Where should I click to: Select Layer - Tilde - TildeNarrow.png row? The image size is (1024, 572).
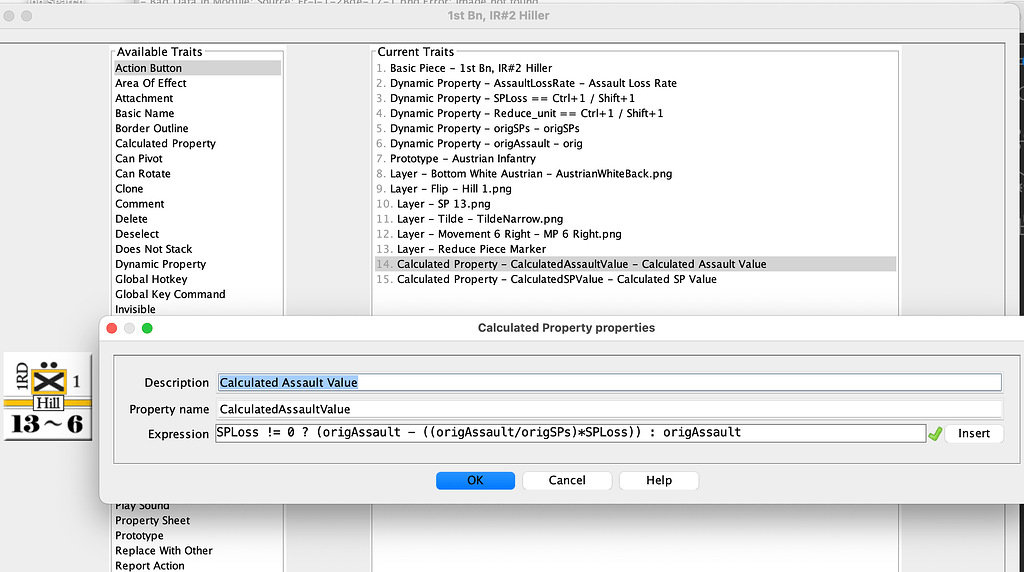635,219
